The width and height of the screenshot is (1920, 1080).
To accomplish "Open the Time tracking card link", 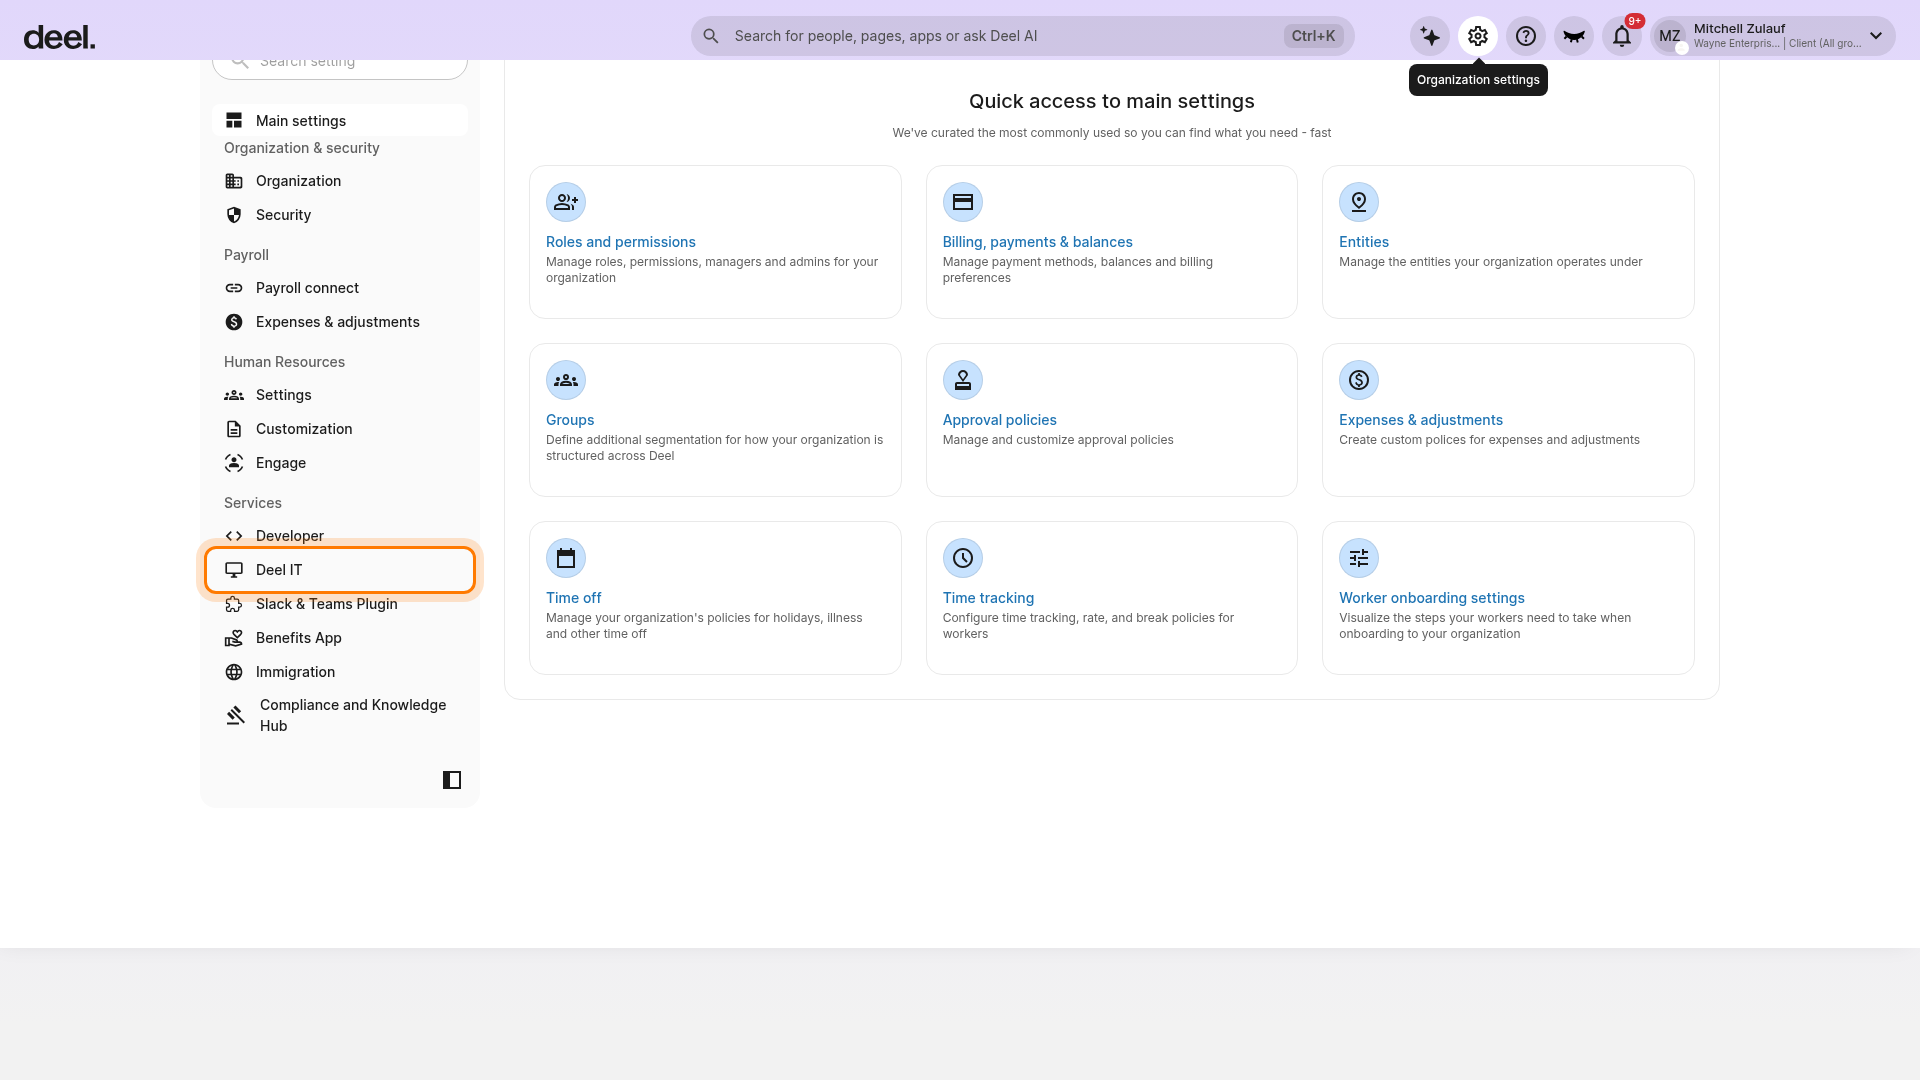I will 988,598.
